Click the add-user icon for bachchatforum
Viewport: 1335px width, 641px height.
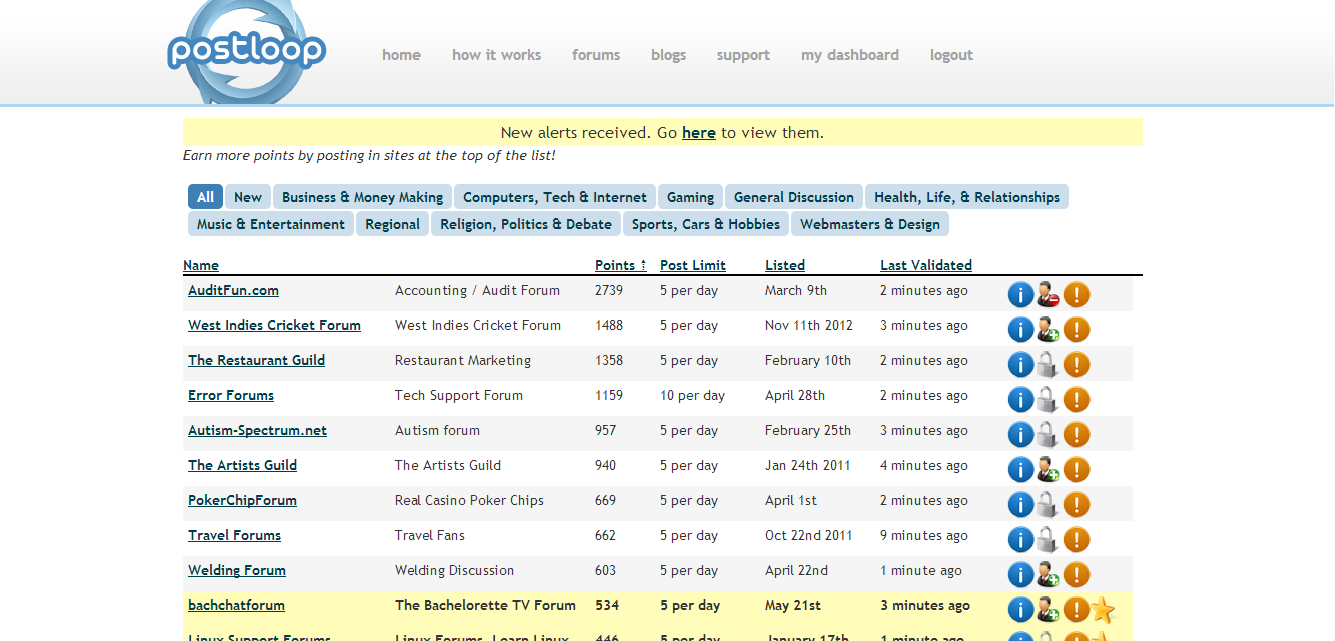(x=1048, y=609)
